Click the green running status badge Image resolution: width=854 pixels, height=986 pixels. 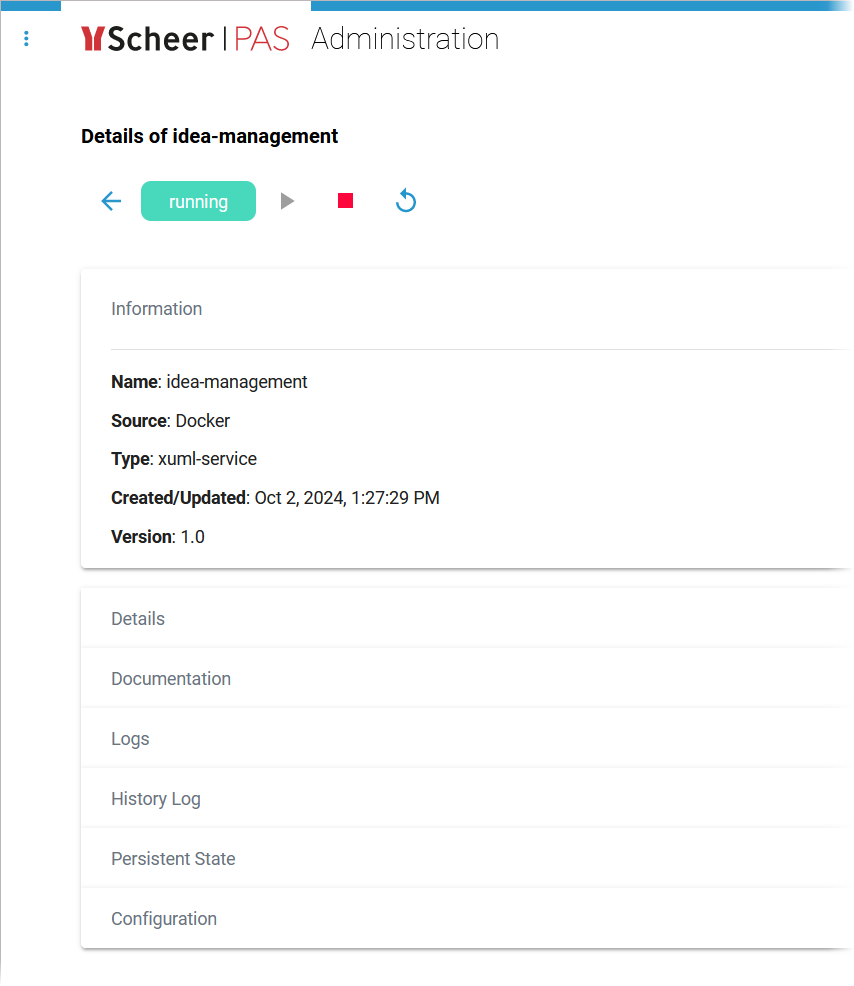(x=198, y=201)
